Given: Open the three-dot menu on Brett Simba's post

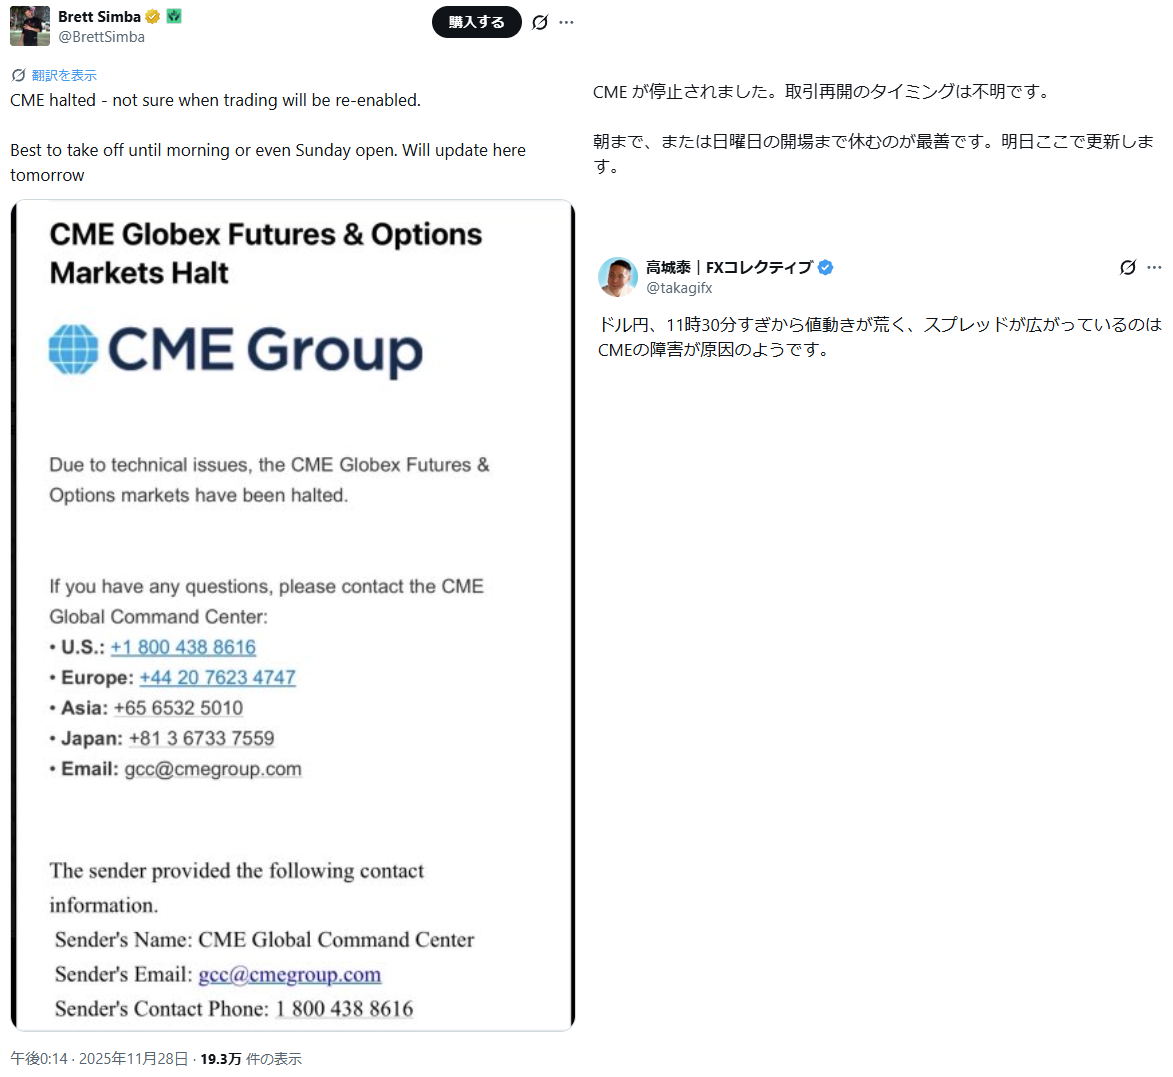Looking at the screenshot, I should 567,22.
